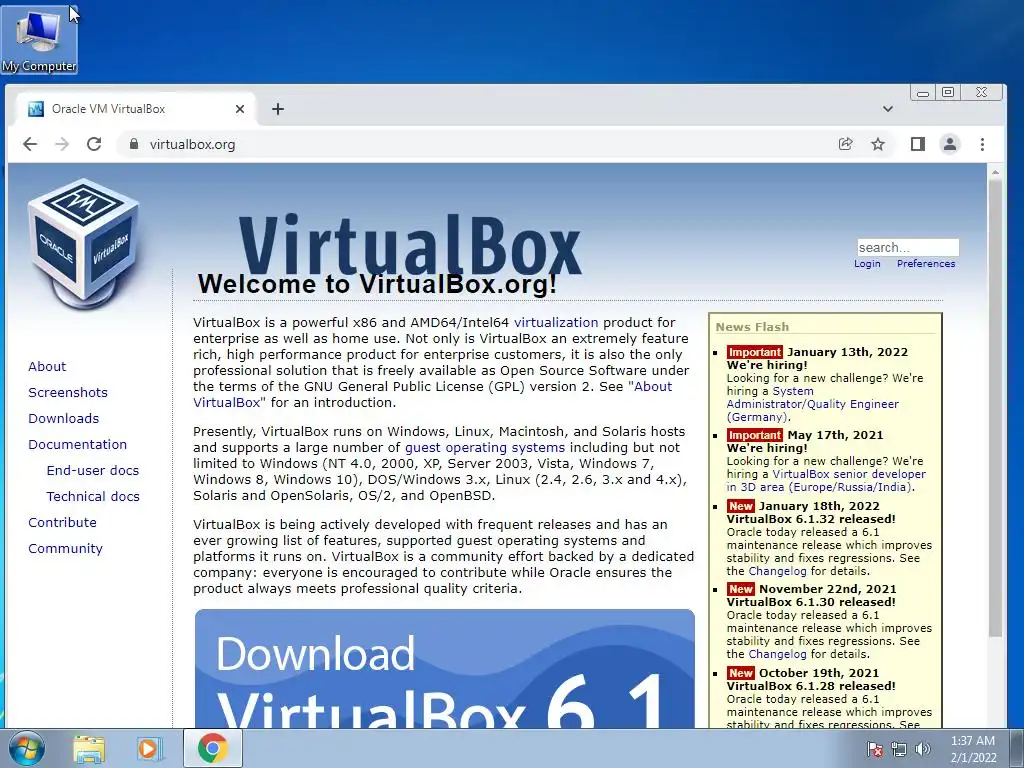The height and width of the screenshot is (768, 1024).
Task: Go to About in sidebar
Action: [47, 366]
